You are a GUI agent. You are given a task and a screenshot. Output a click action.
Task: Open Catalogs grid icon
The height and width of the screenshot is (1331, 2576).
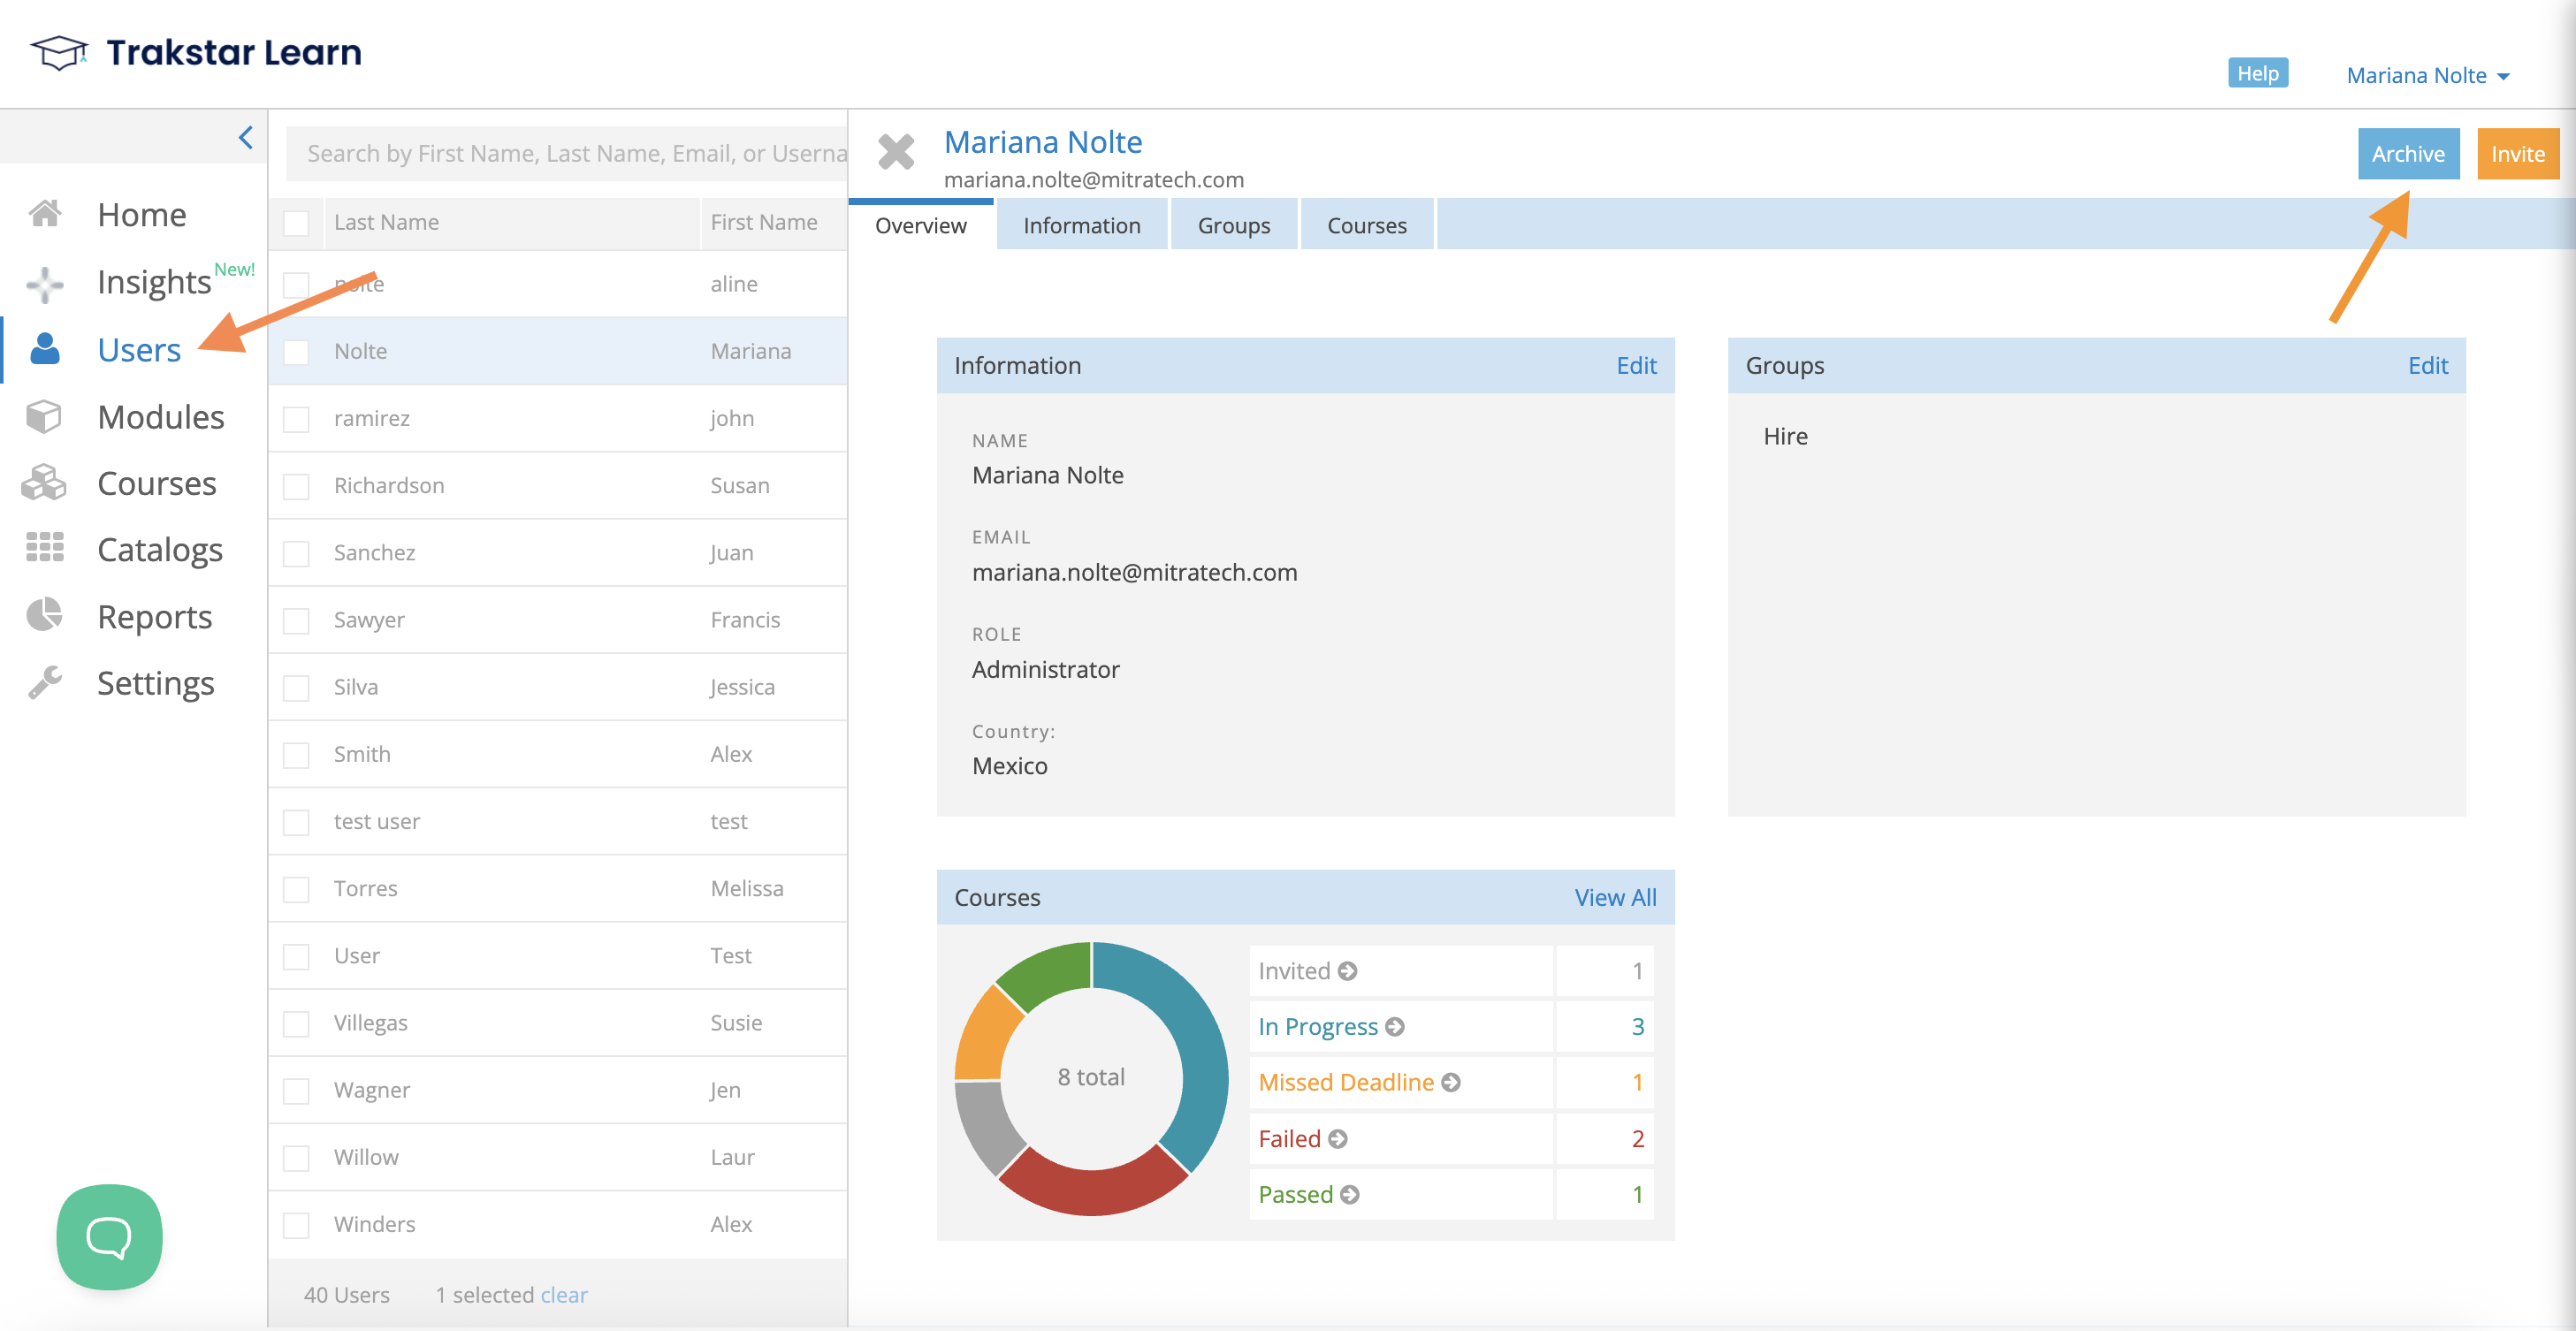click(45, 548)
